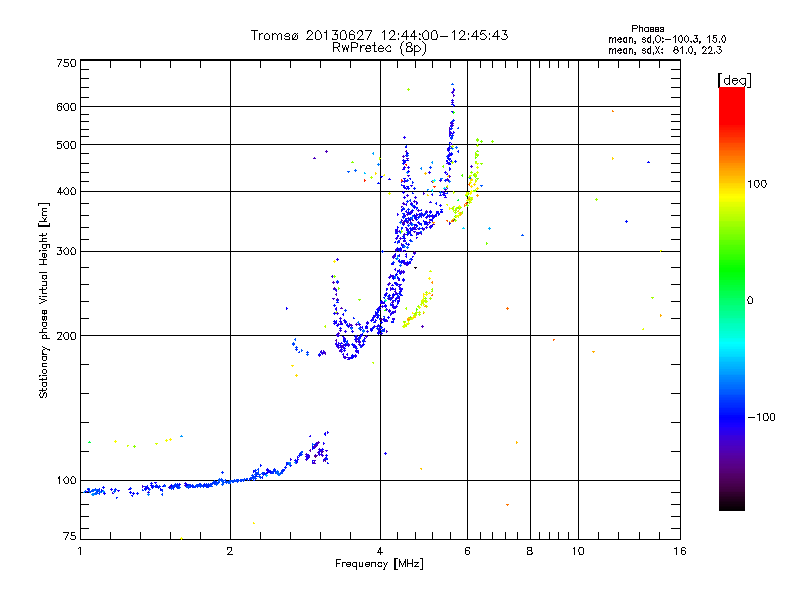Click x-axis tick label "8"
Viewport: 800px width, 600px height.
point(530,551)
